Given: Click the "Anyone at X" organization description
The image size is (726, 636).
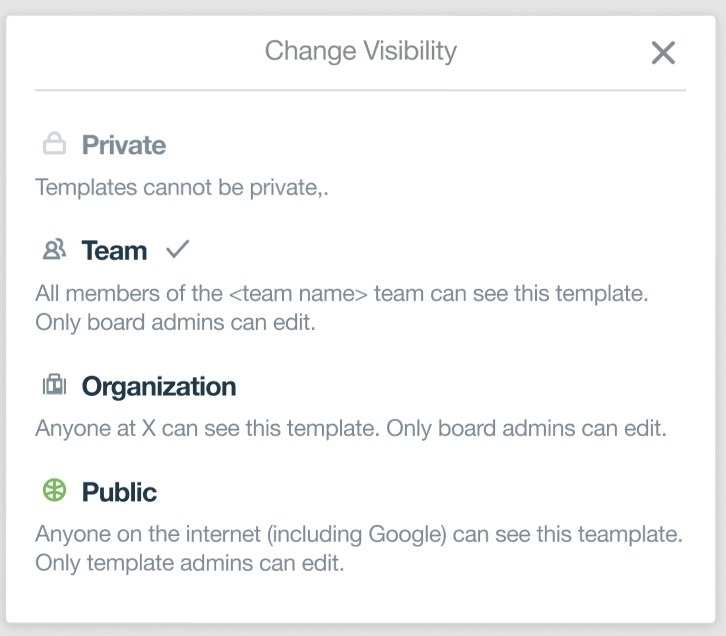Looking at the screenshot, I should click(350, 429).
